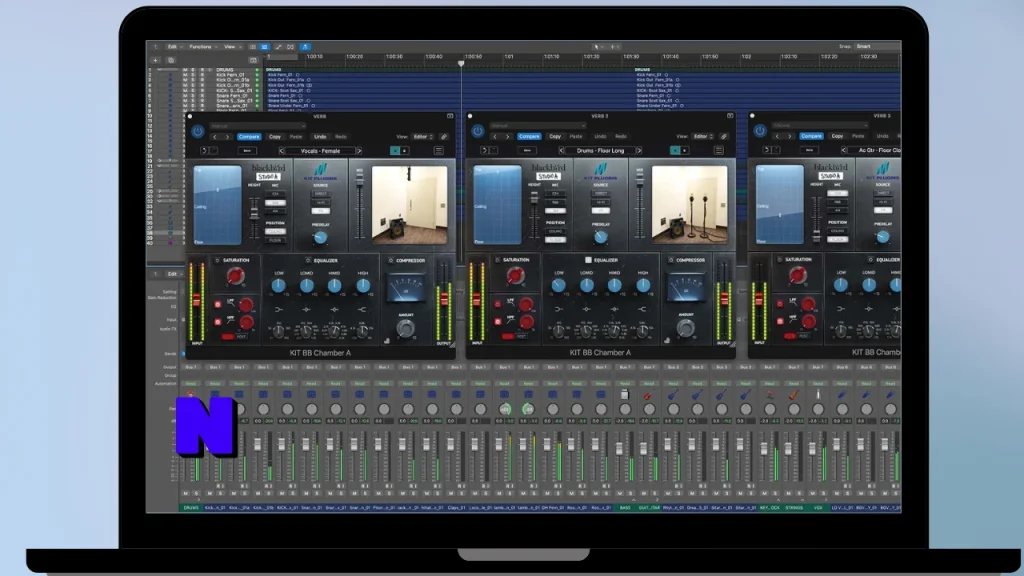Click the PREDELAY knob in VERB window
This screenshot has width=1024, height=576.
tap(320, 238)
